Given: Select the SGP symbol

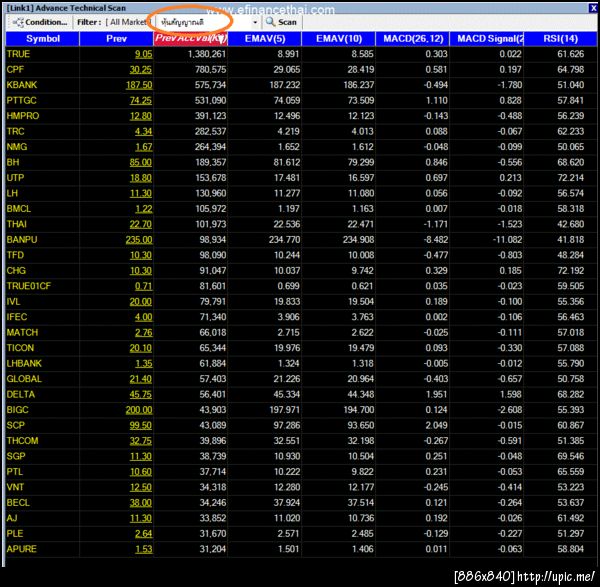Looking at the screenshot, I should [x=16, y=457].
